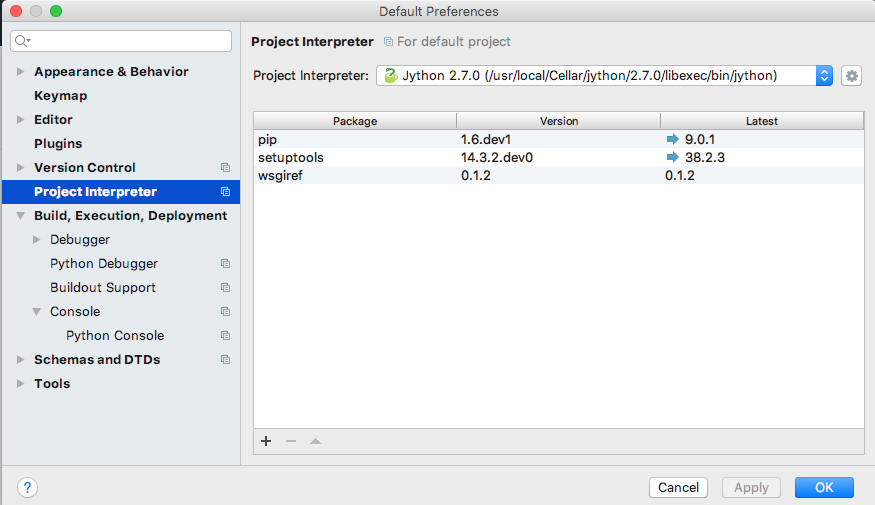Select the pip package row
Viewport: 875px width, 505px height.
point(559,139)
